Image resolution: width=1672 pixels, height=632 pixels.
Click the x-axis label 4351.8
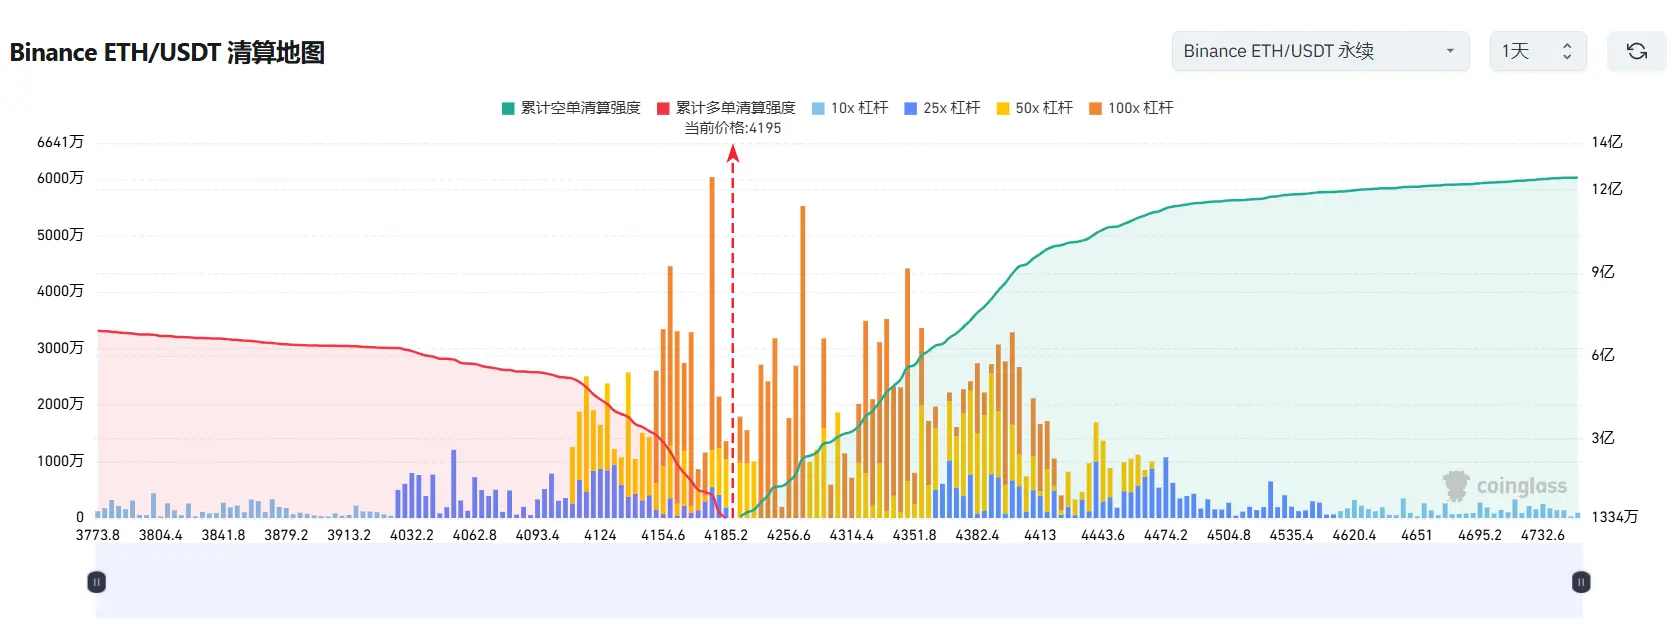[x=915, y=535]
